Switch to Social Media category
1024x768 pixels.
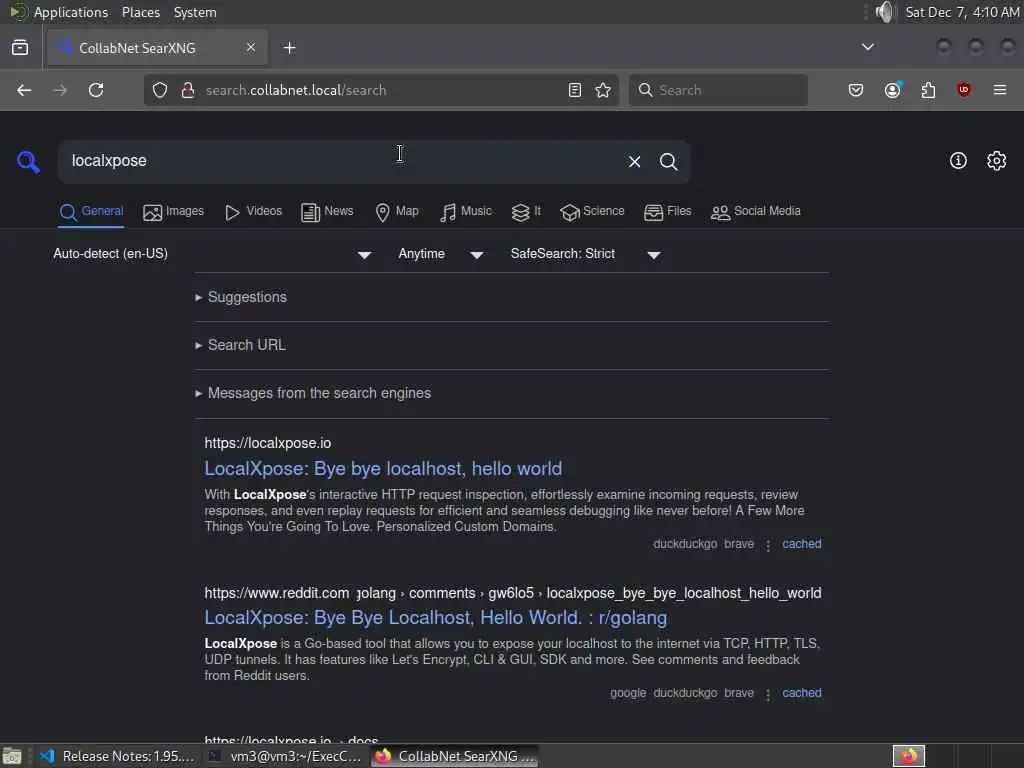point(756,212)
